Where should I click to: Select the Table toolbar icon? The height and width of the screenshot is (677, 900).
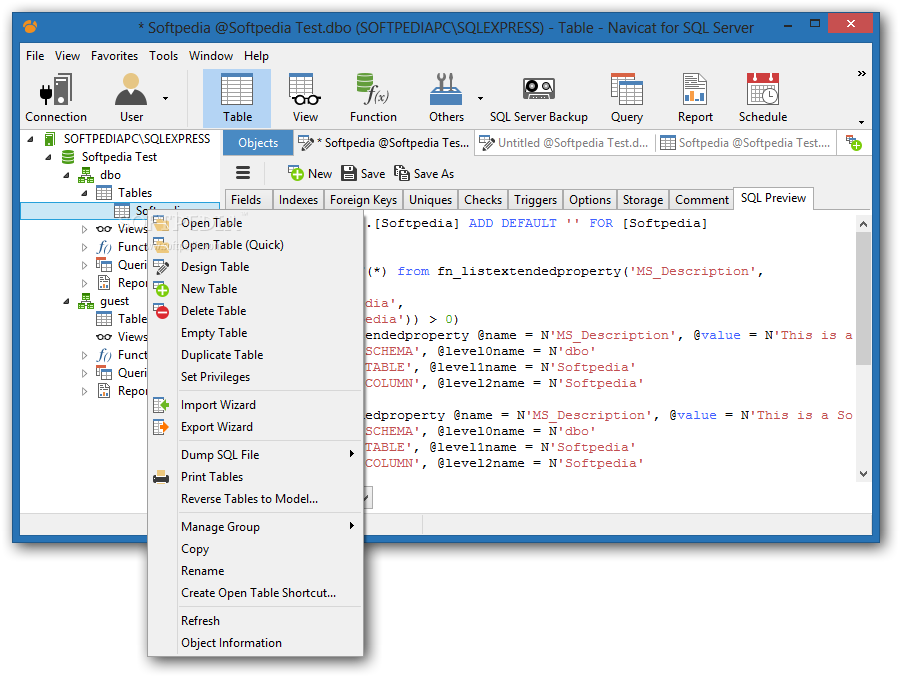[237, 98]
